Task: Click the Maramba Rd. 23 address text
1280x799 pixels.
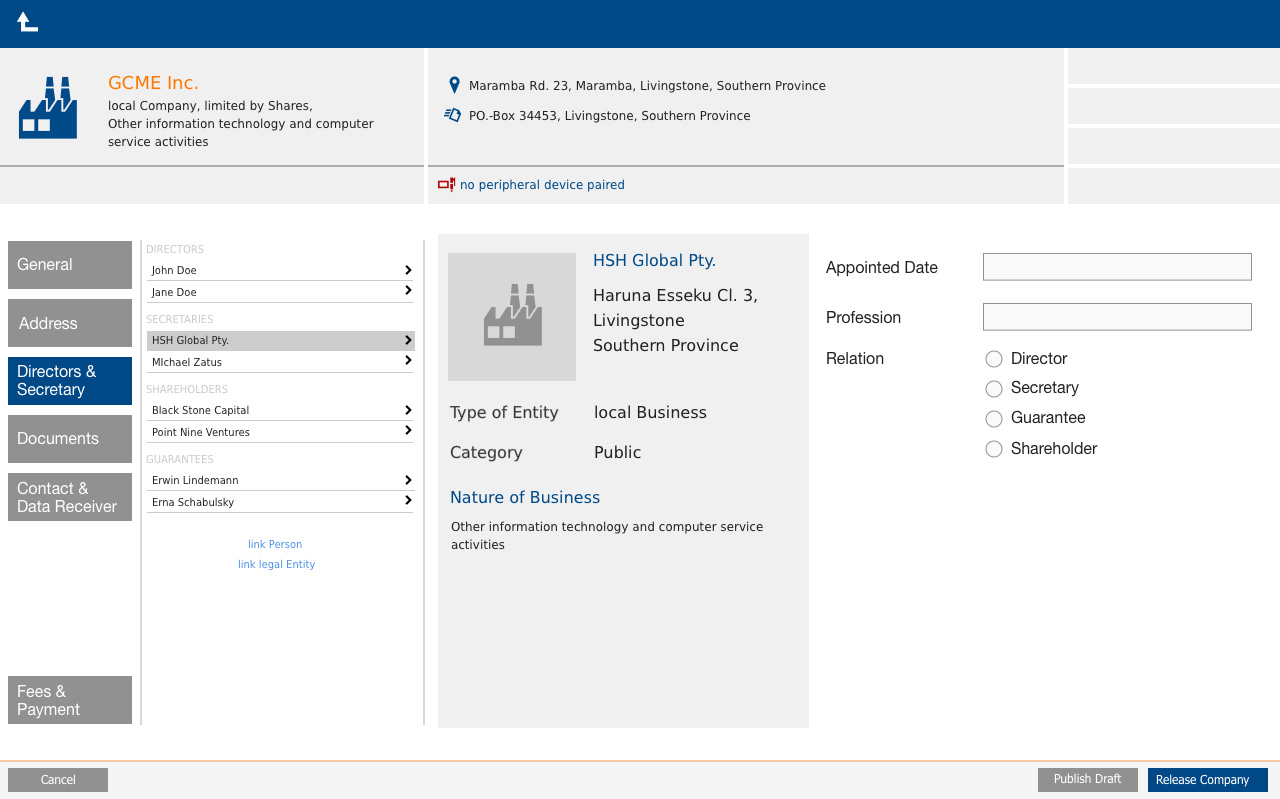Action: click(647, 86)
